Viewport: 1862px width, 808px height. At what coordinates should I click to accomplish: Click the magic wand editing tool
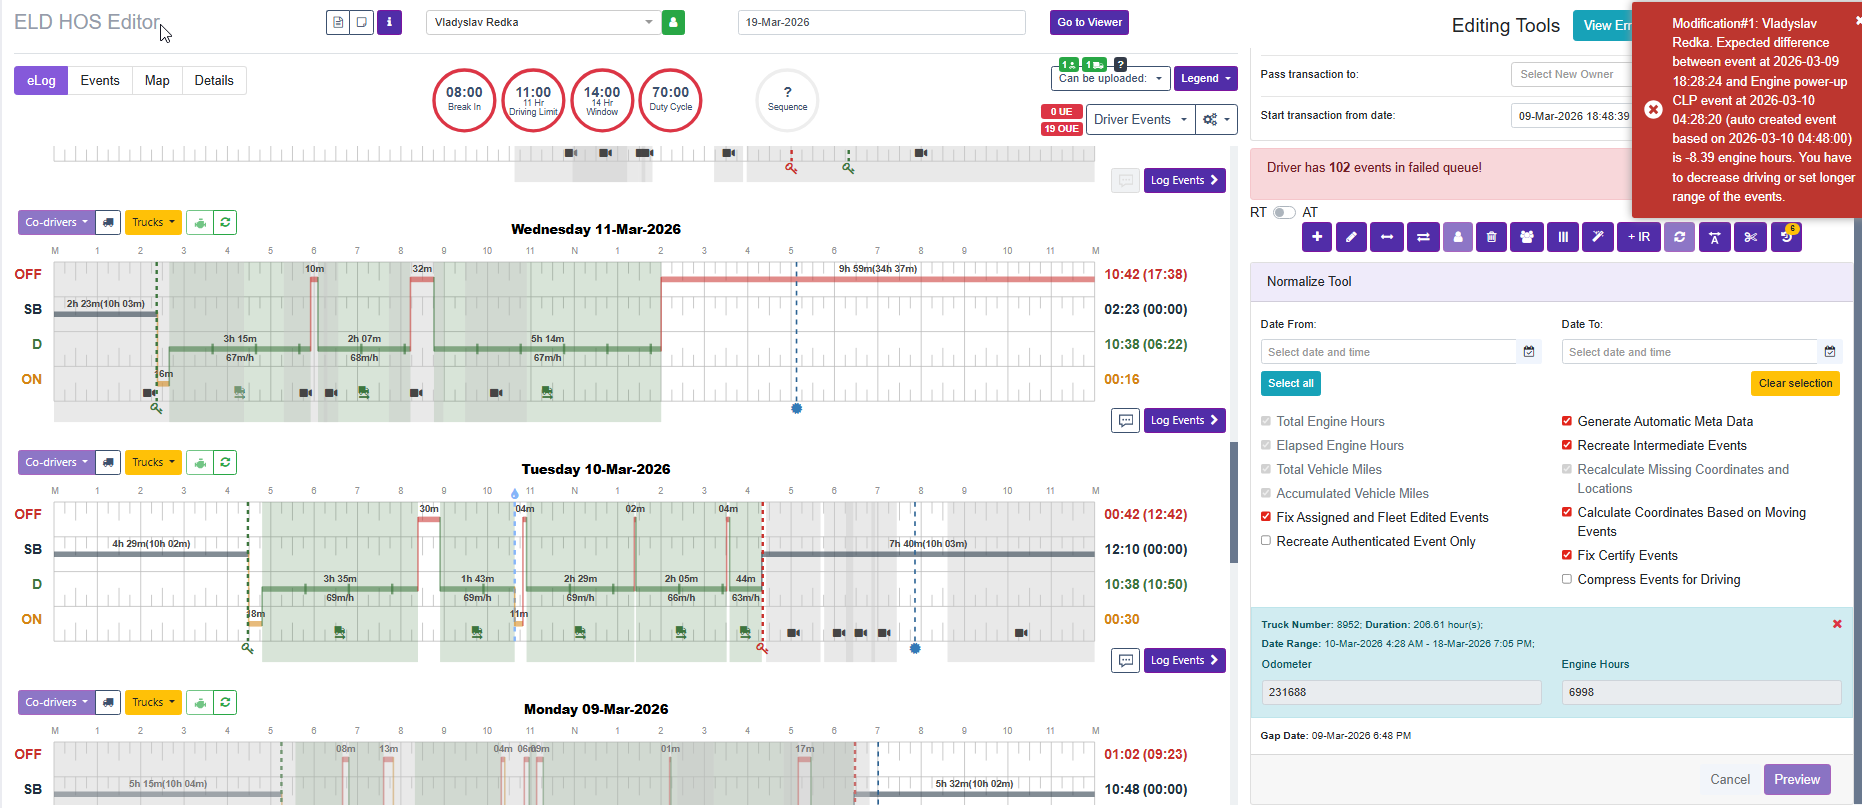pyautogui.click(x=1598, y=237)
